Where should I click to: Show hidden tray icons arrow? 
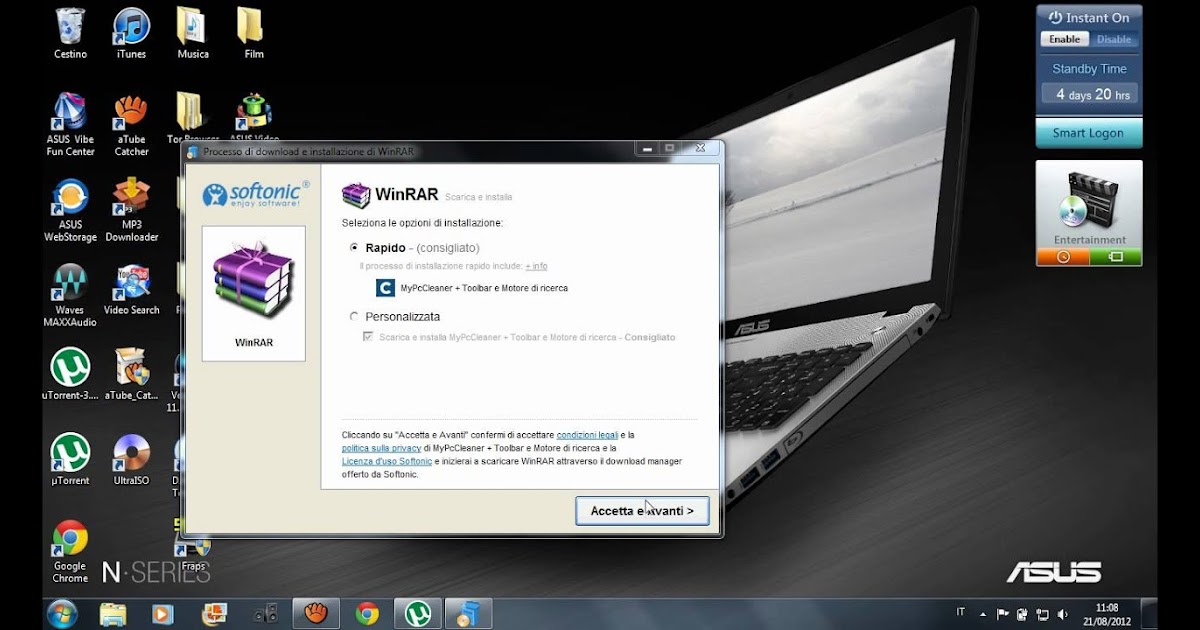[x=983, y=613]
